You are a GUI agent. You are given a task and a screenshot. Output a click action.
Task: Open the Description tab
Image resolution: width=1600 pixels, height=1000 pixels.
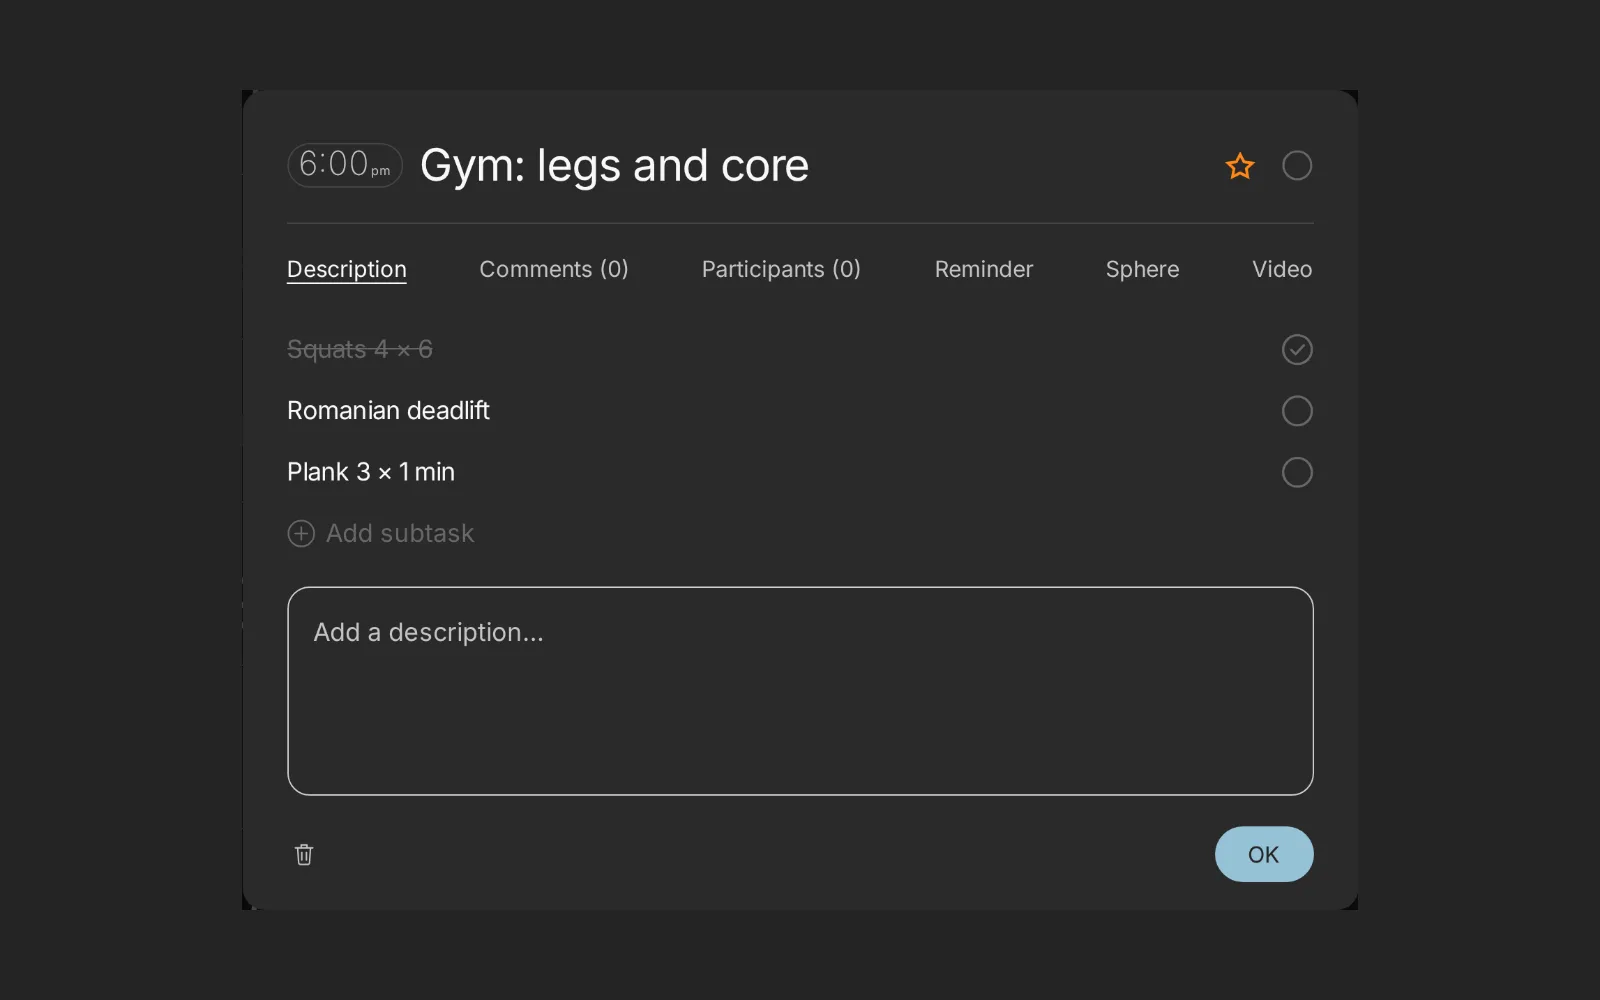[347, 269]
